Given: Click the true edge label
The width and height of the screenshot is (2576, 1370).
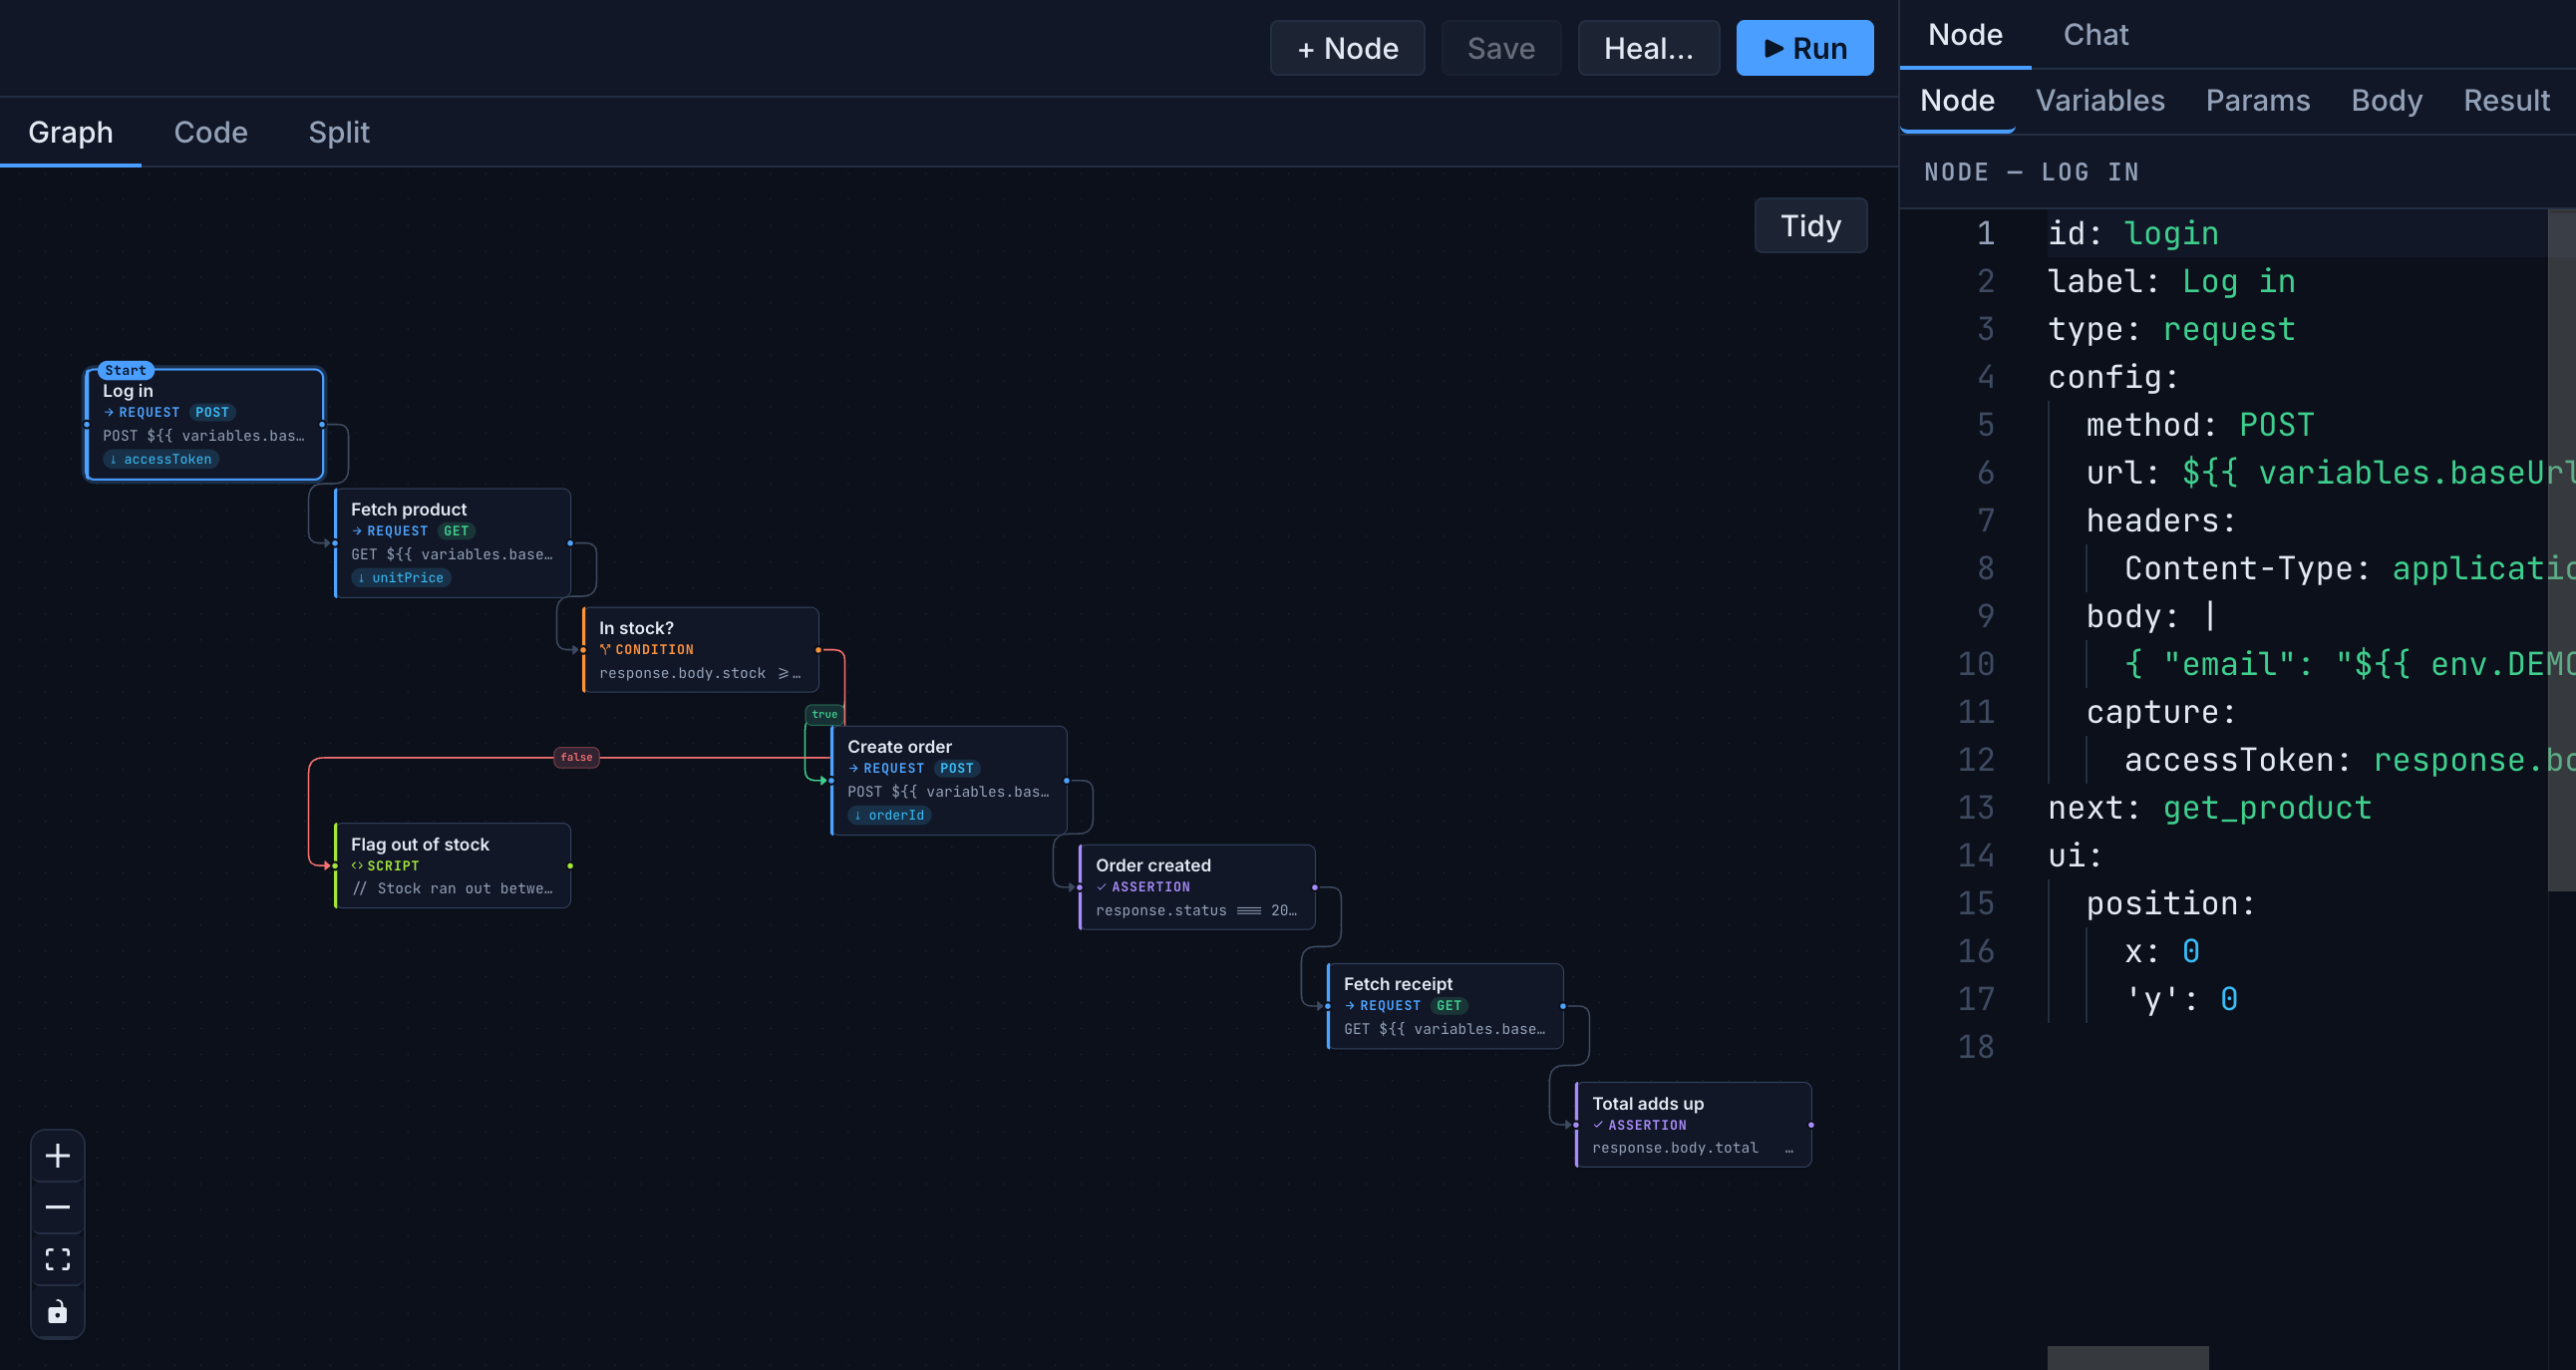Looking at the screenshot, I should (x=825, y=714).
